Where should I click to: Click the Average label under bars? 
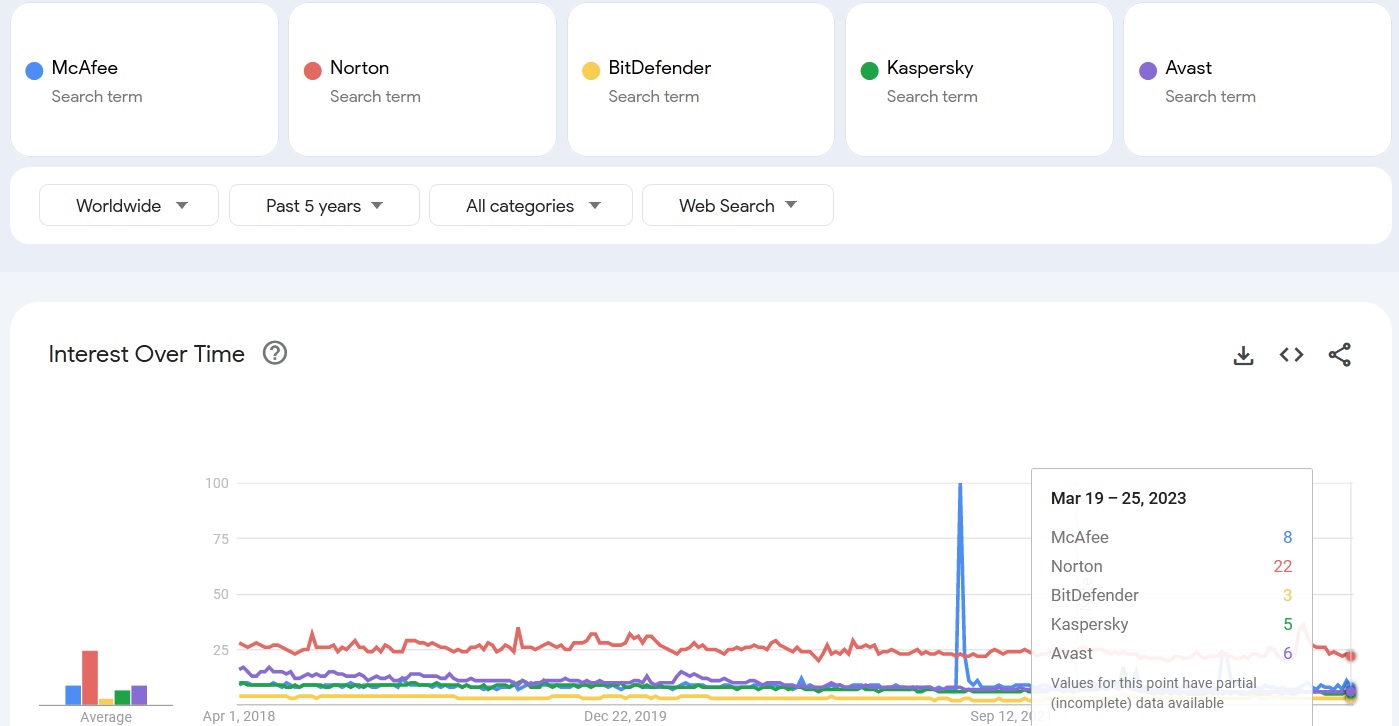pos(106,717)
